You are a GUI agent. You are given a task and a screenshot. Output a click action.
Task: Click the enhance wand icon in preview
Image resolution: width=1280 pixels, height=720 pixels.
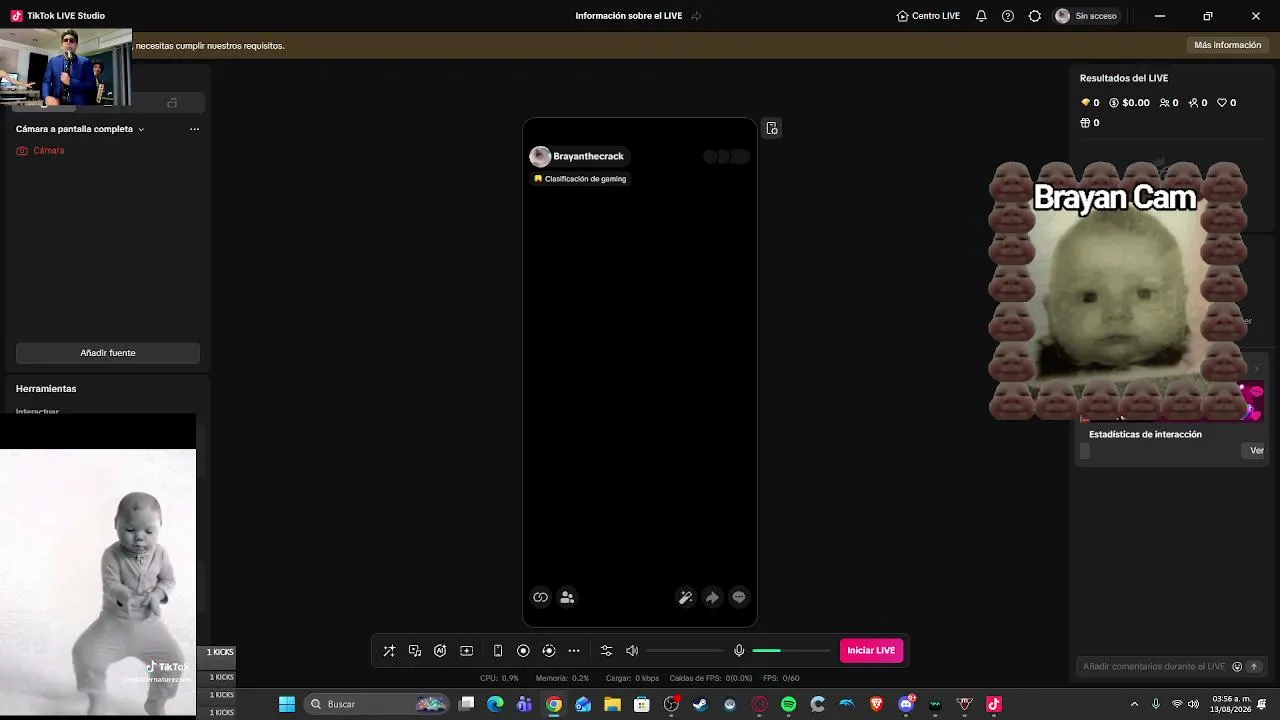[x=685, y=597]
